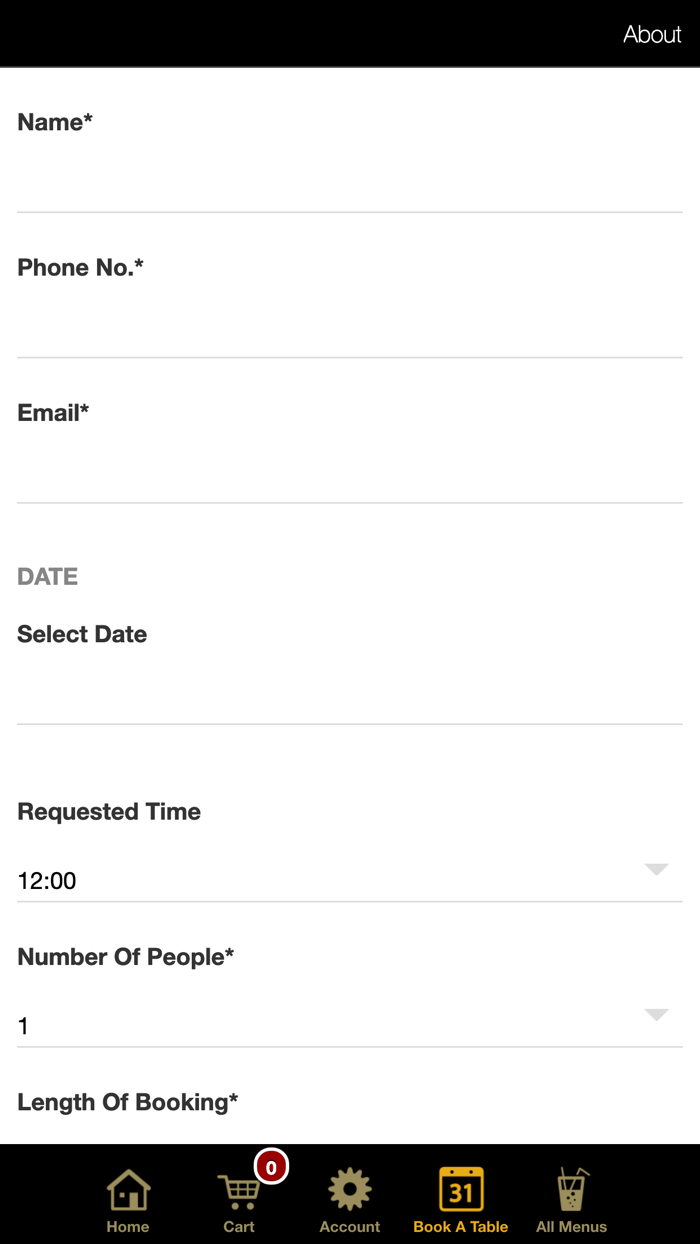Expand the Requested Time dropdown arrow
The image size is (700, 1244).
(x=656, y=869)
